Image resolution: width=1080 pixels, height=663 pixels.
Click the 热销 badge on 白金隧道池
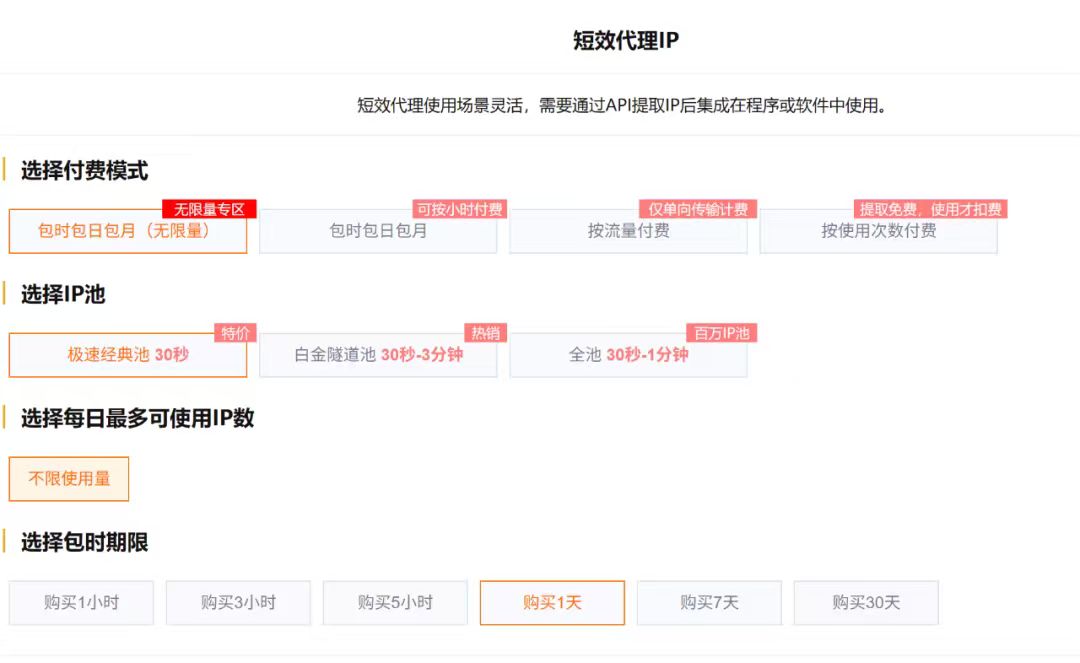[x=485, y=333]
